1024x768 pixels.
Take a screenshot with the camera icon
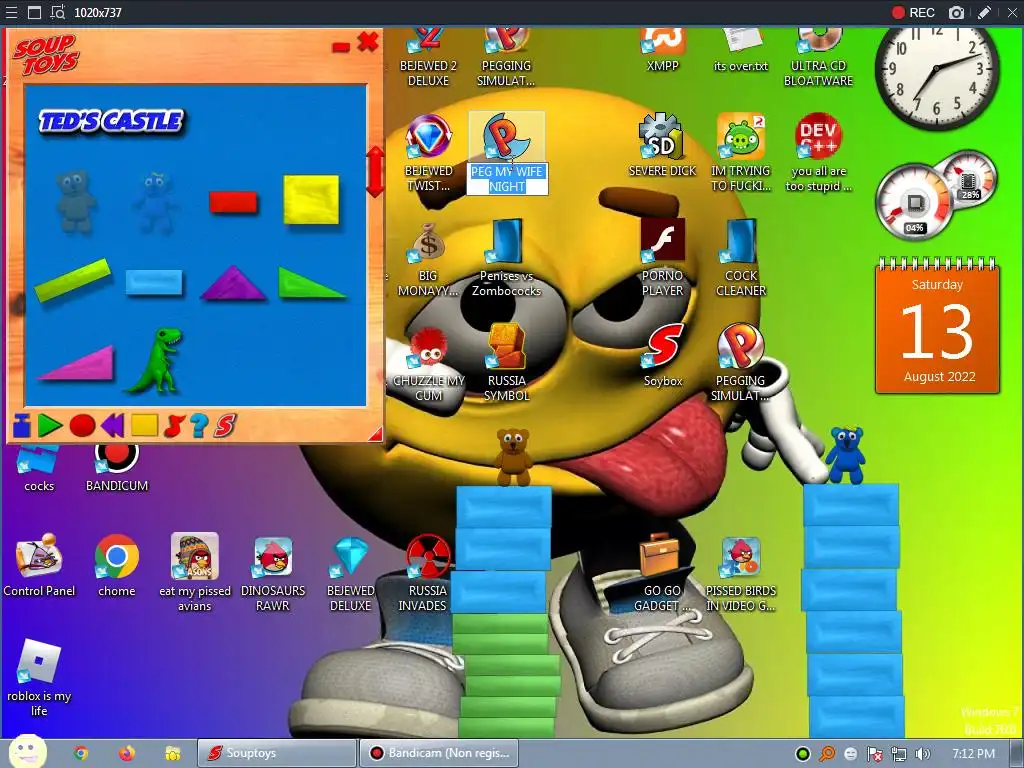(956, 12)
